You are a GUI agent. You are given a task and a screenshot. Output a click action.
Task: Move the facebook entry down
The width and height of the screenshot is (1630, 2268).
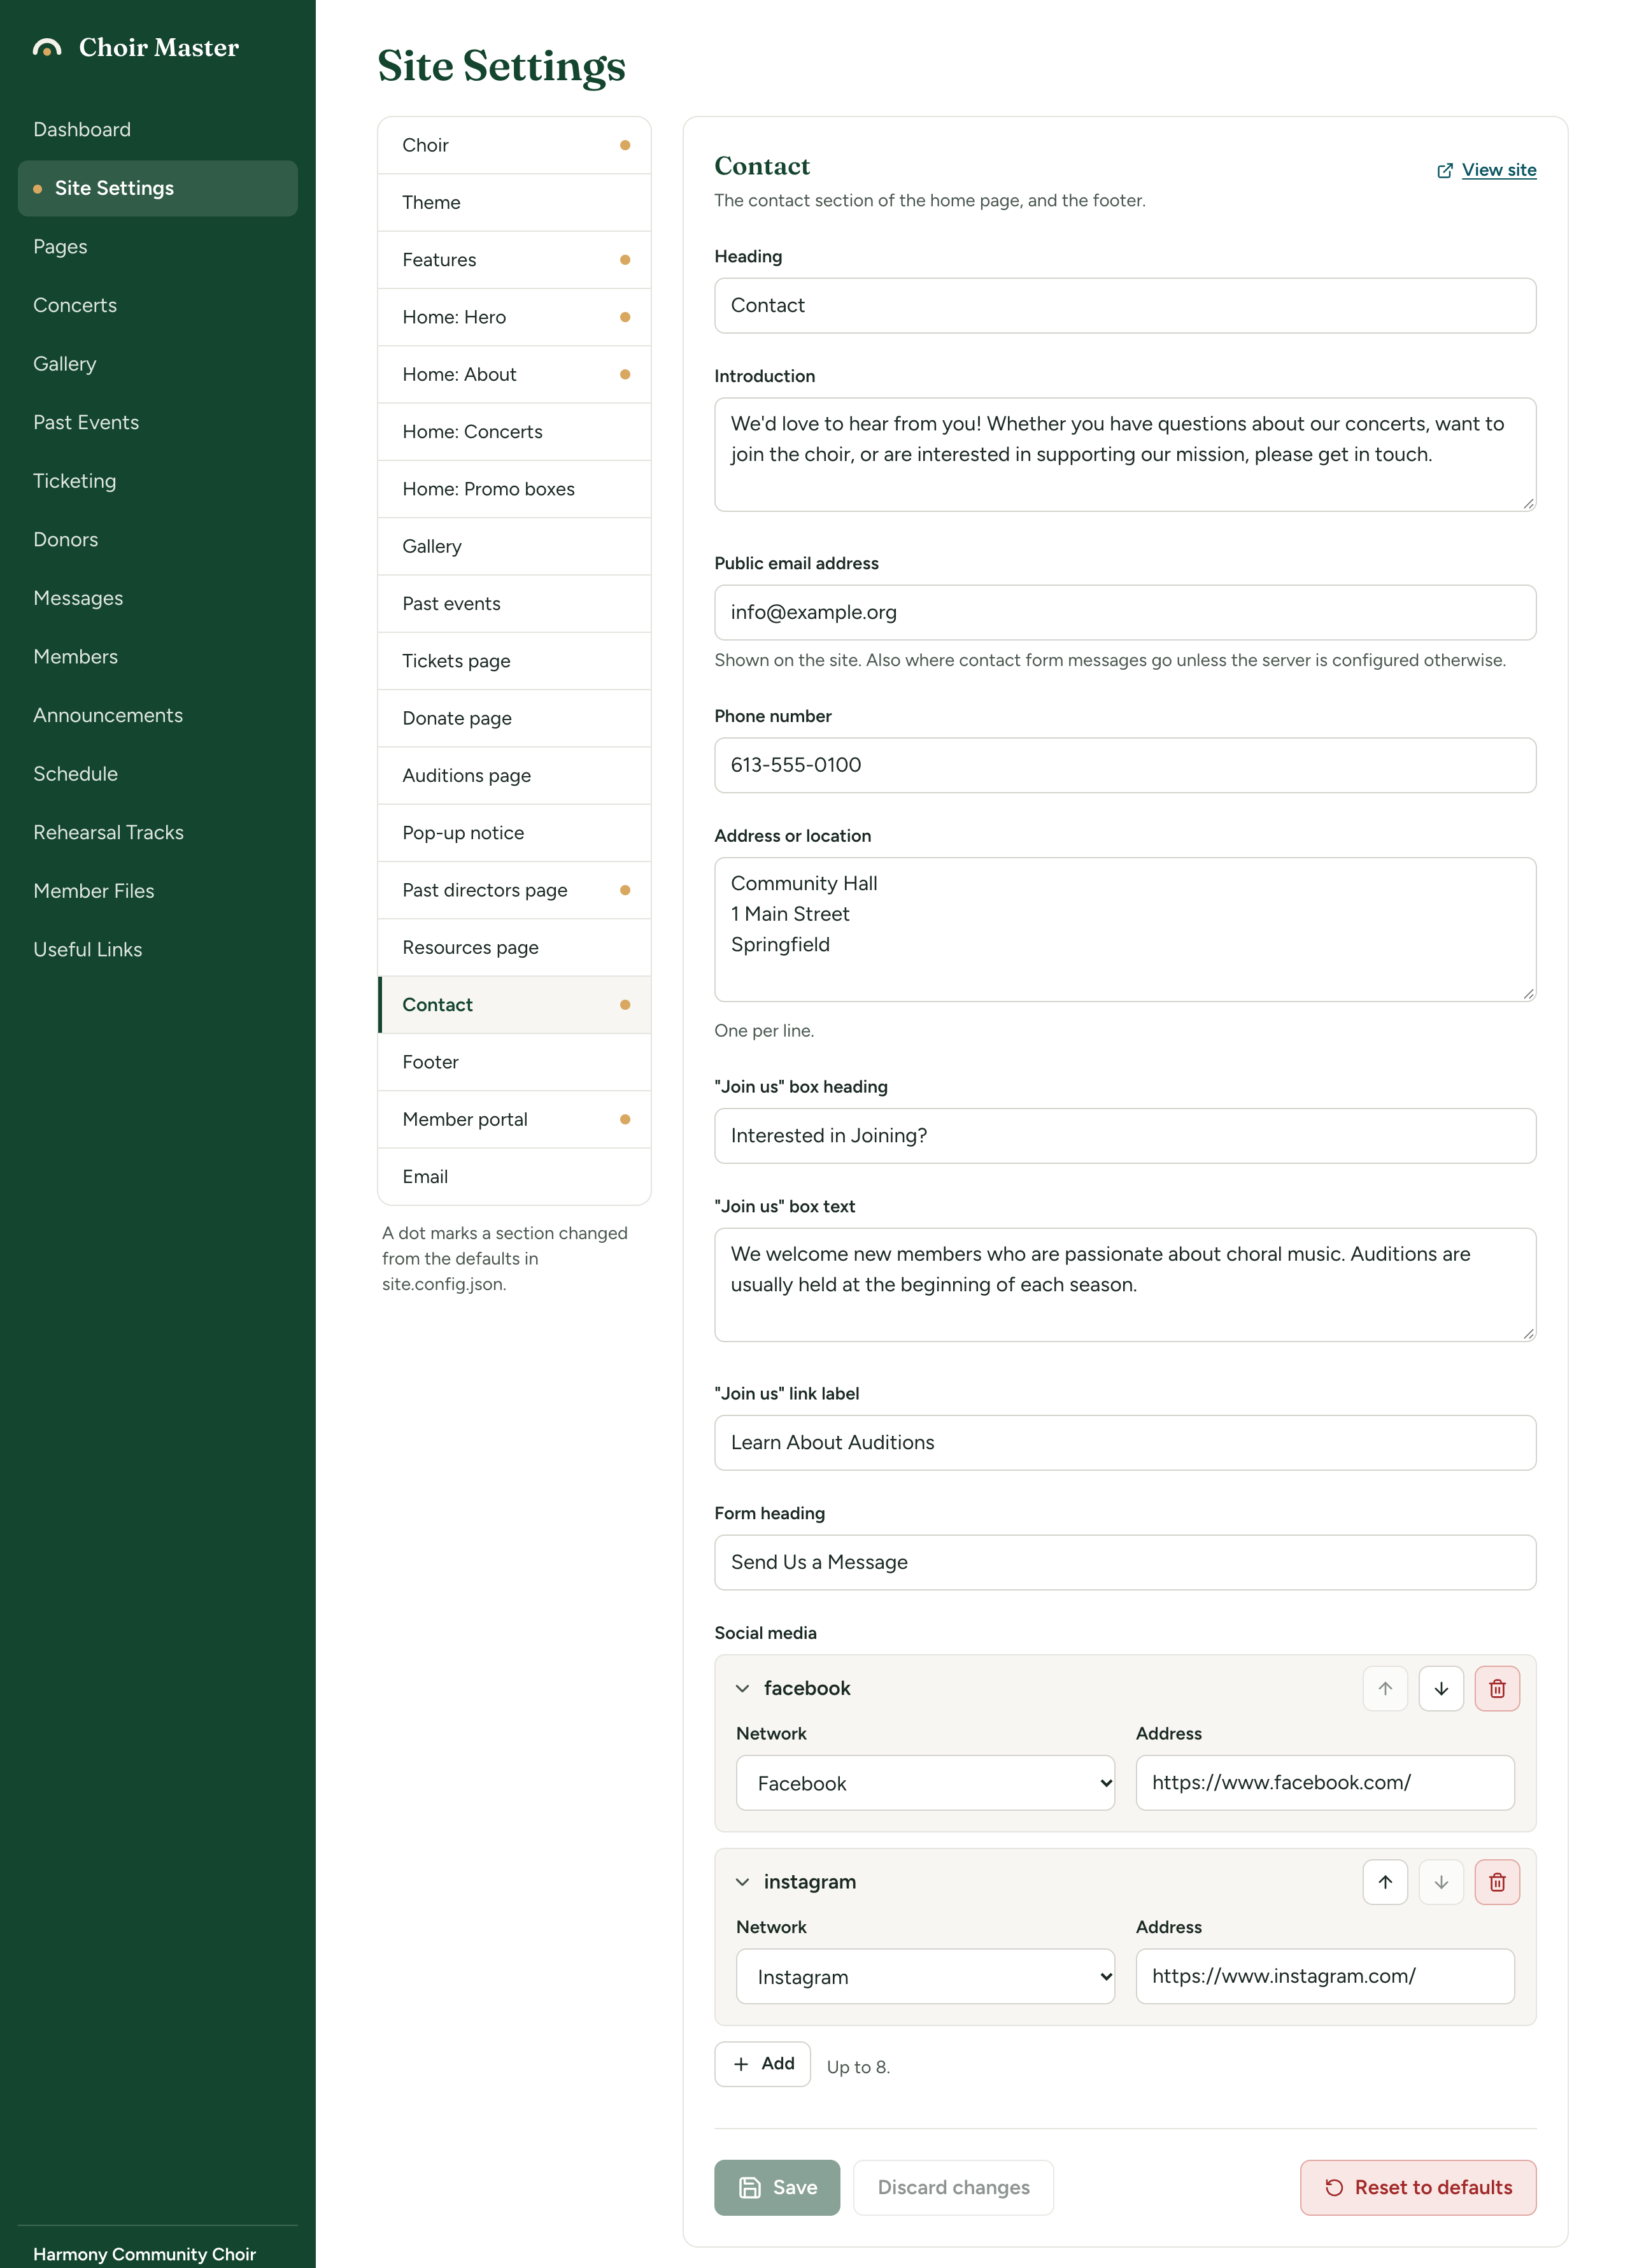pos(1441,1688)
